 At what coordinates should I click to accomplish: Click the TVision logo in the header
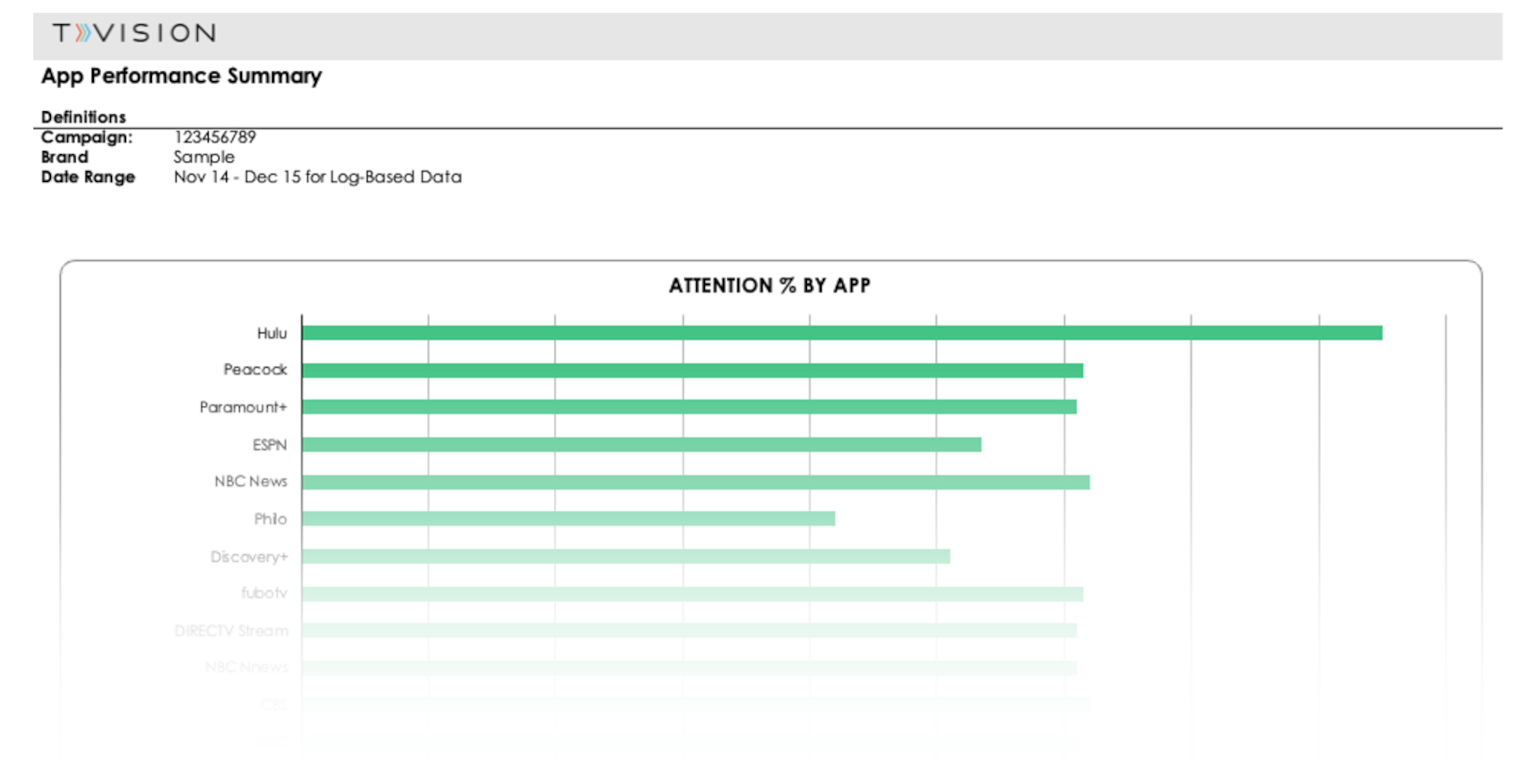click(134, 33)
